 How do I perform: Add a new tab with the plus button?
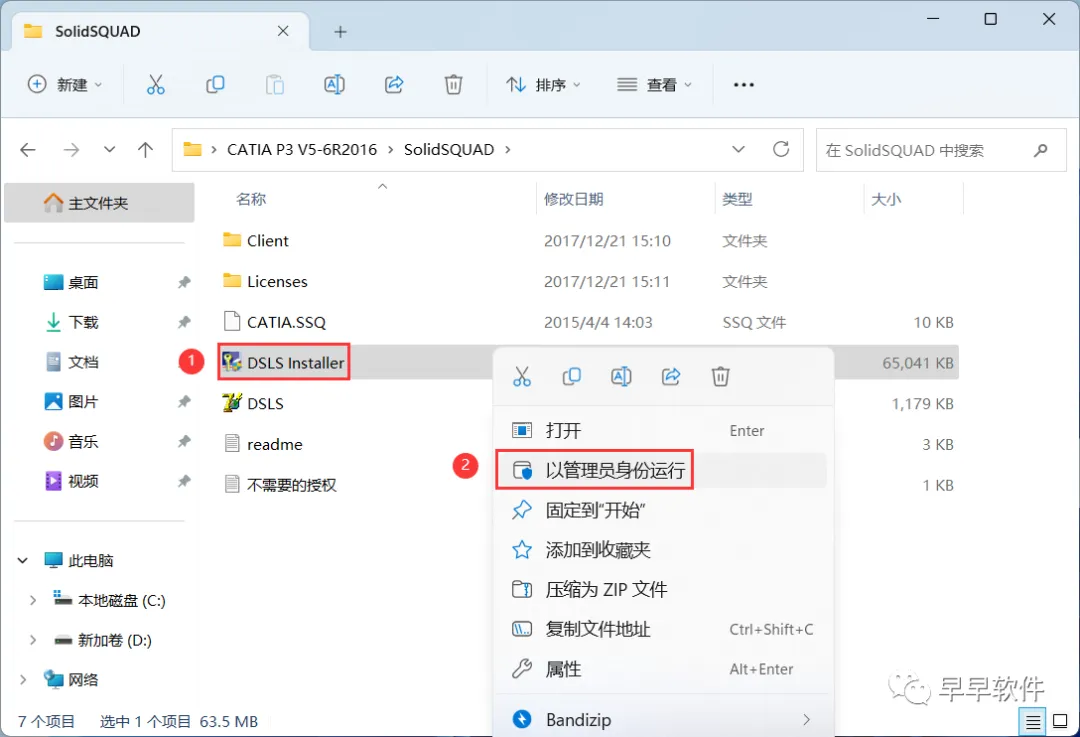(340, 32)
